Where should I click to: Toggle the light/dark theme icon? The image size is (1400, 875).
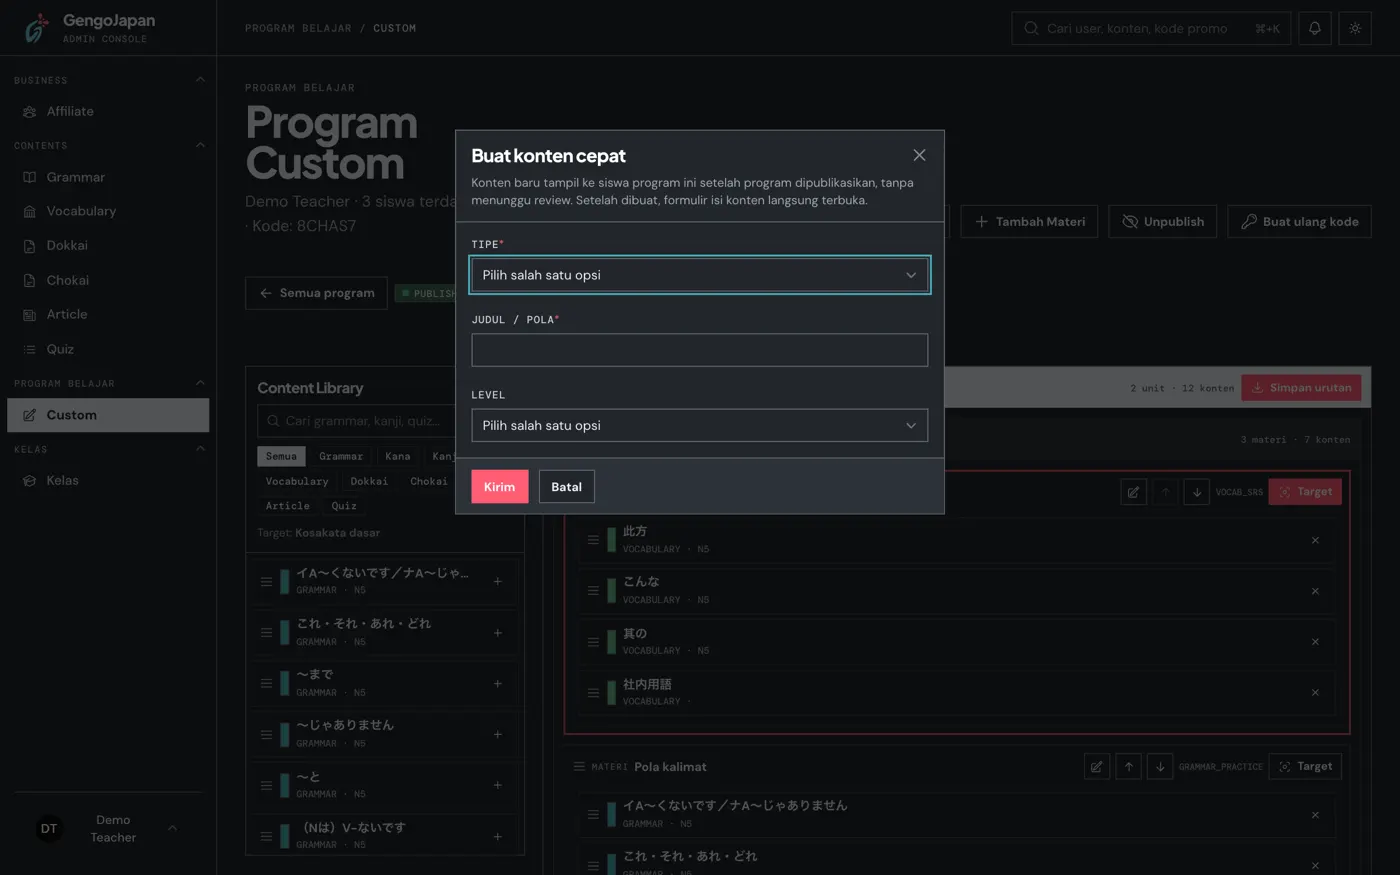tap(1355, 28)
